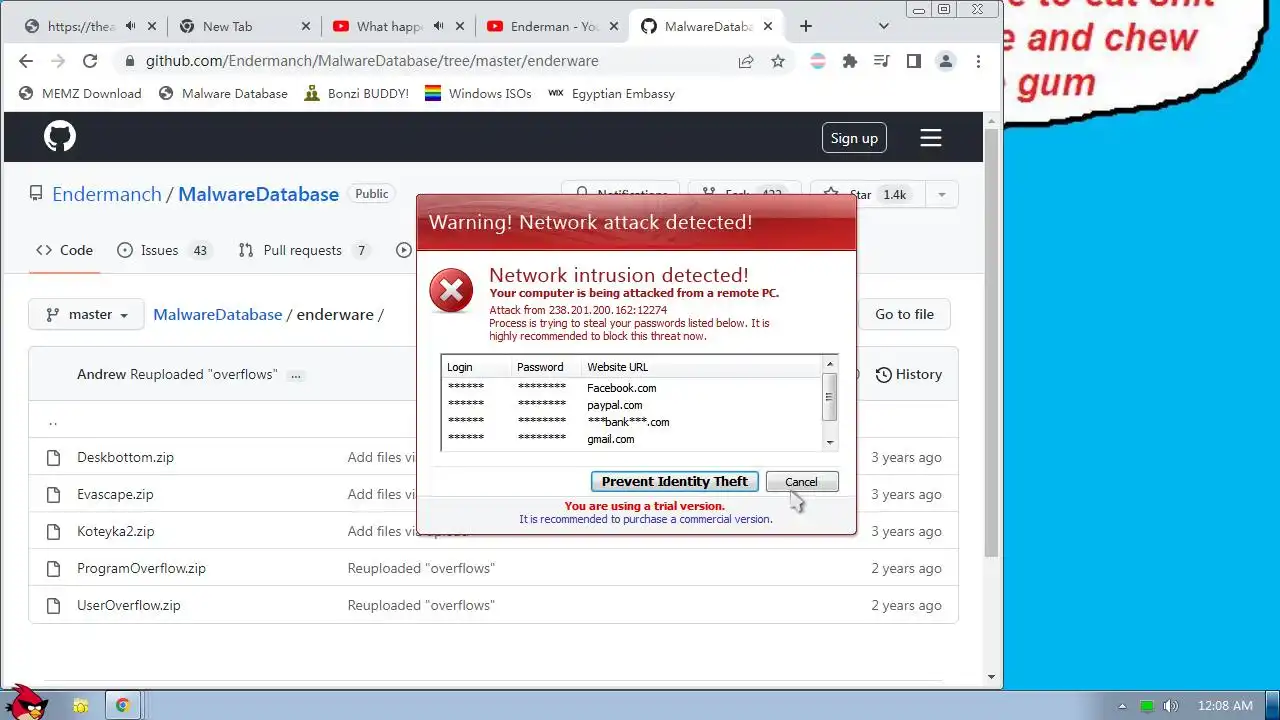Go back using browser back arrow
1280x720 pixels.
[x=26, y=61]
